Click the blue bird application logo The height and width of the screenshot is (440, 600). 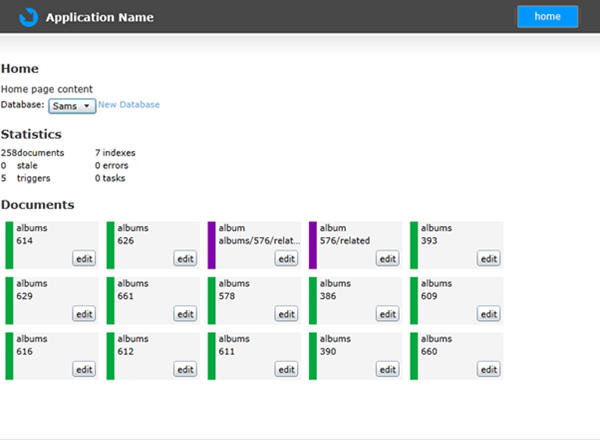(29, 17)
